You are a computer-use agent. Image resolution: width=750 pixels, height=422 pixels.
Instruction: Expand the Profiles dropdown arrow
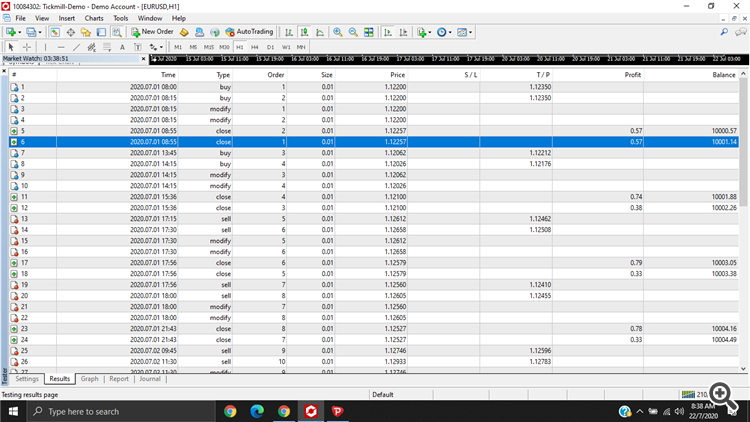coord(40,33)
